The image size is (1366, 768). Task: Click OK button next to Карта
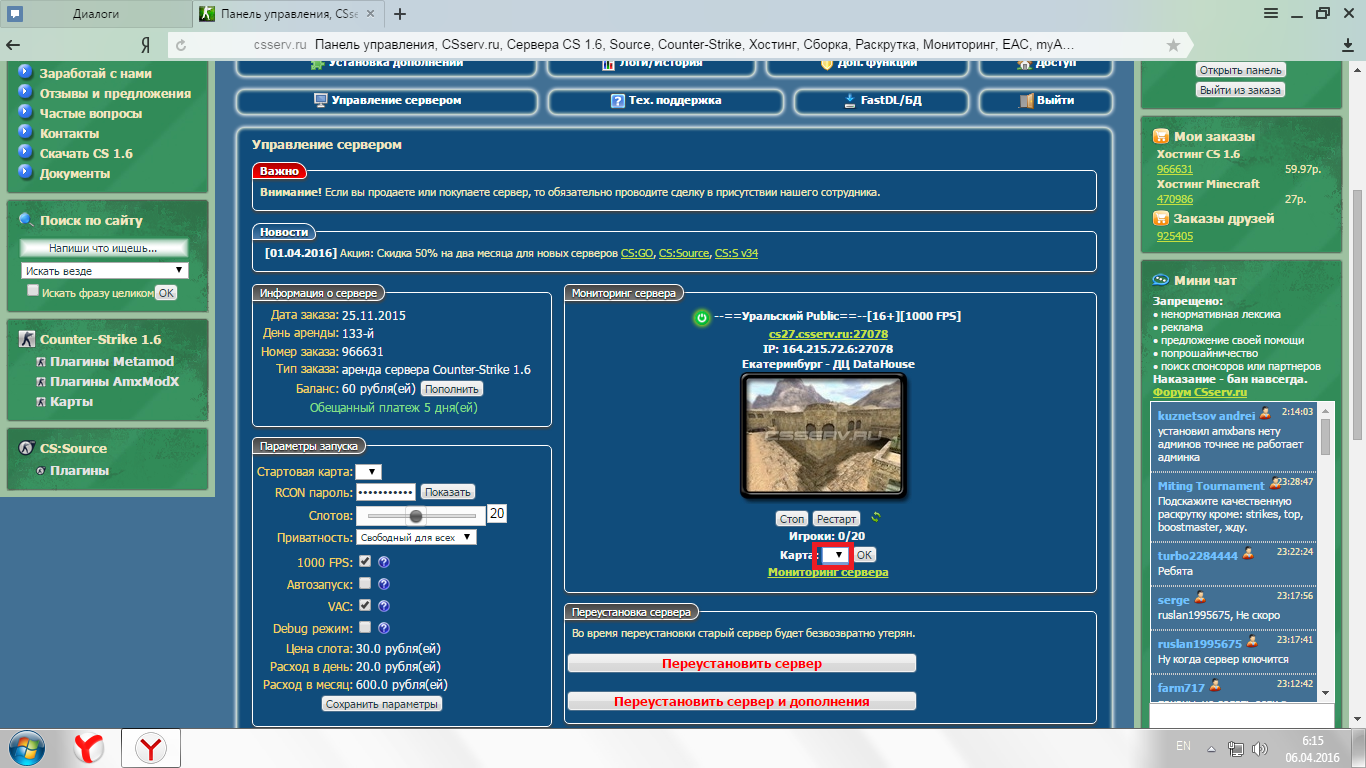865,555
